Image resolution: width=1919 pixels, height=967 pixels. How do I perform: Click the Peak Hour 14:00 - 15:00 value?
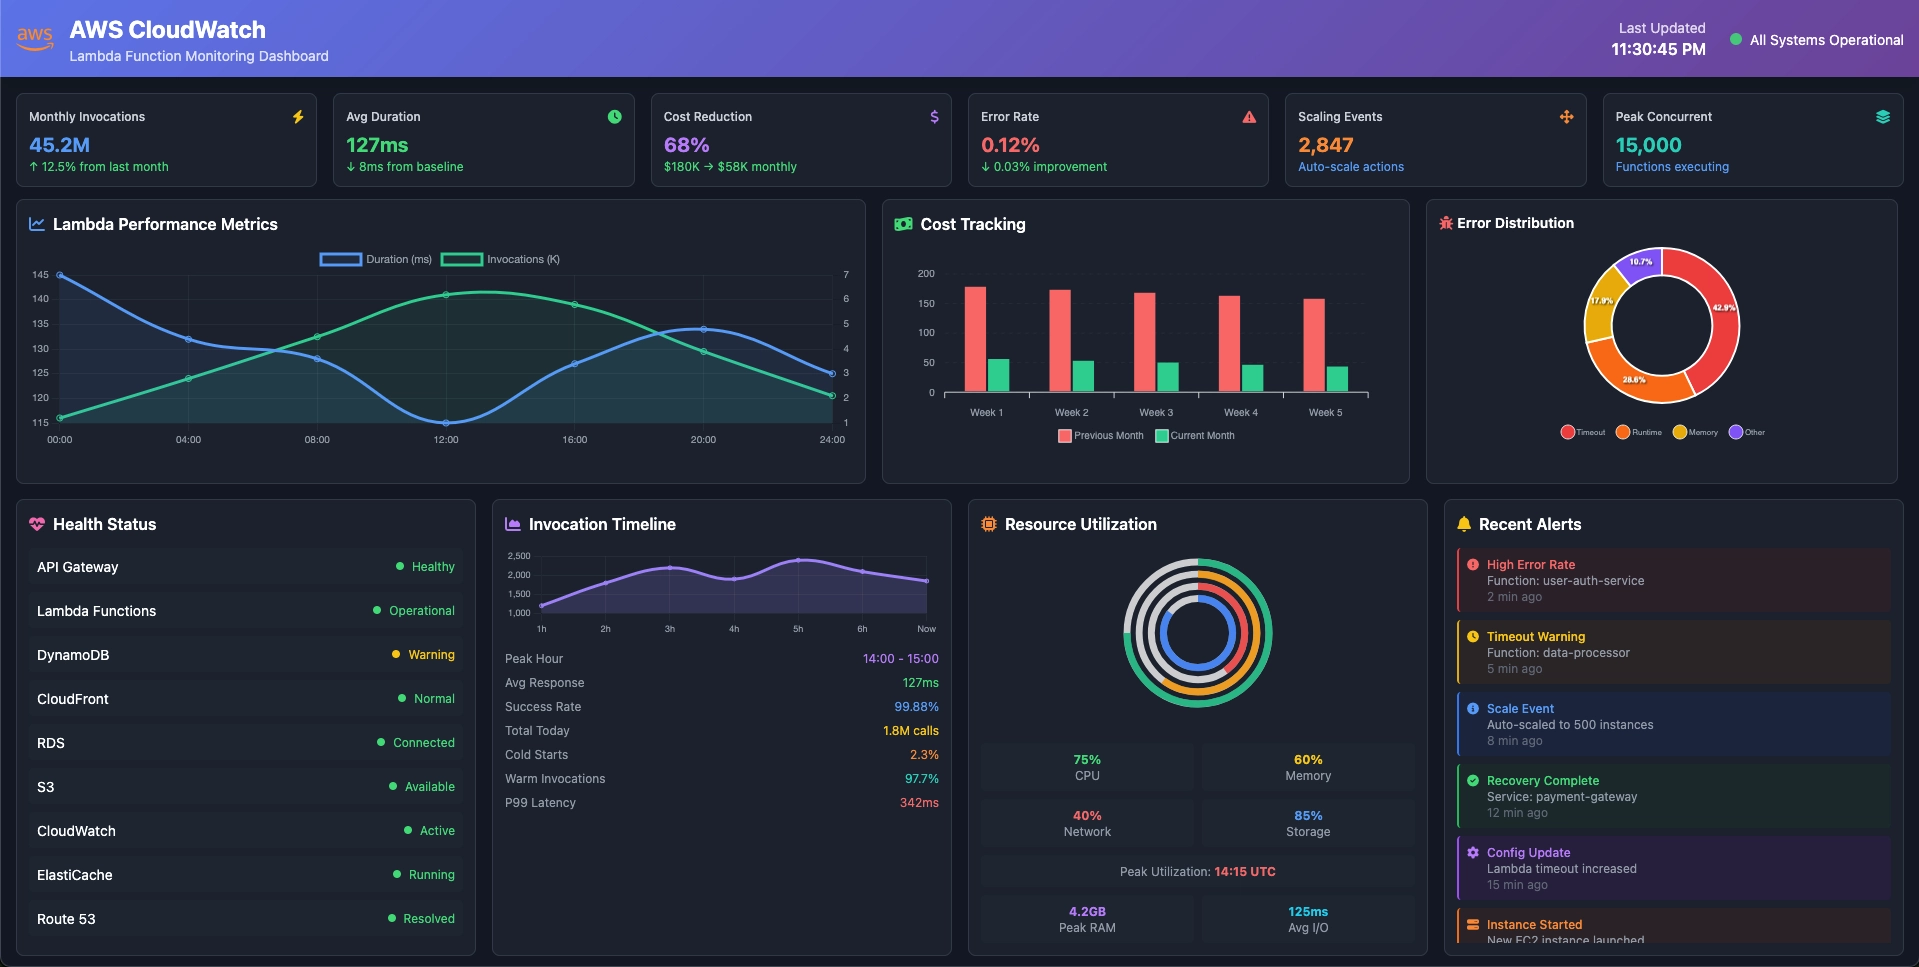coord(900,658)
